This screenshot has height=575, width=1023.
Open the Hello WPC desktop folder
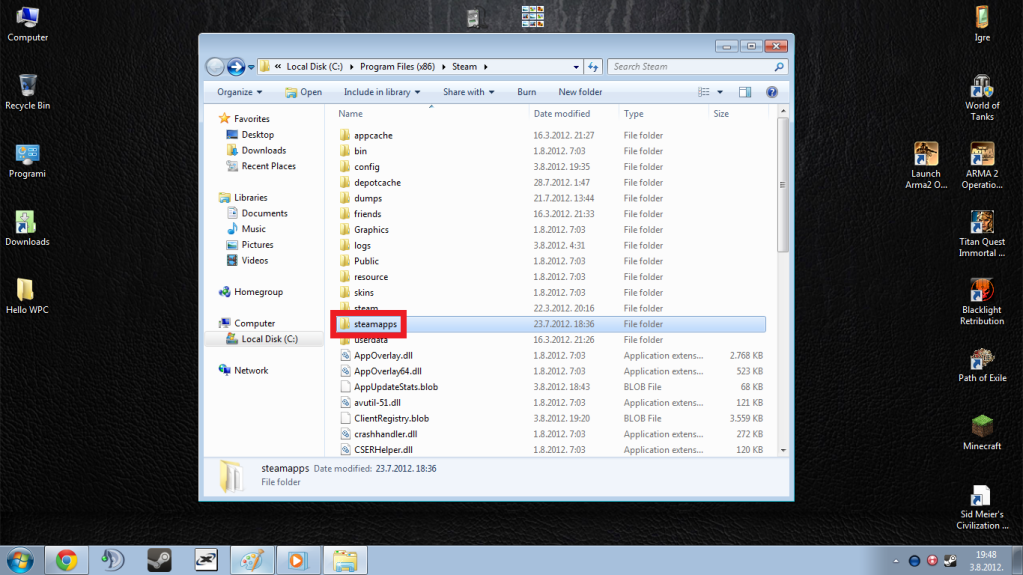[27, 296]
